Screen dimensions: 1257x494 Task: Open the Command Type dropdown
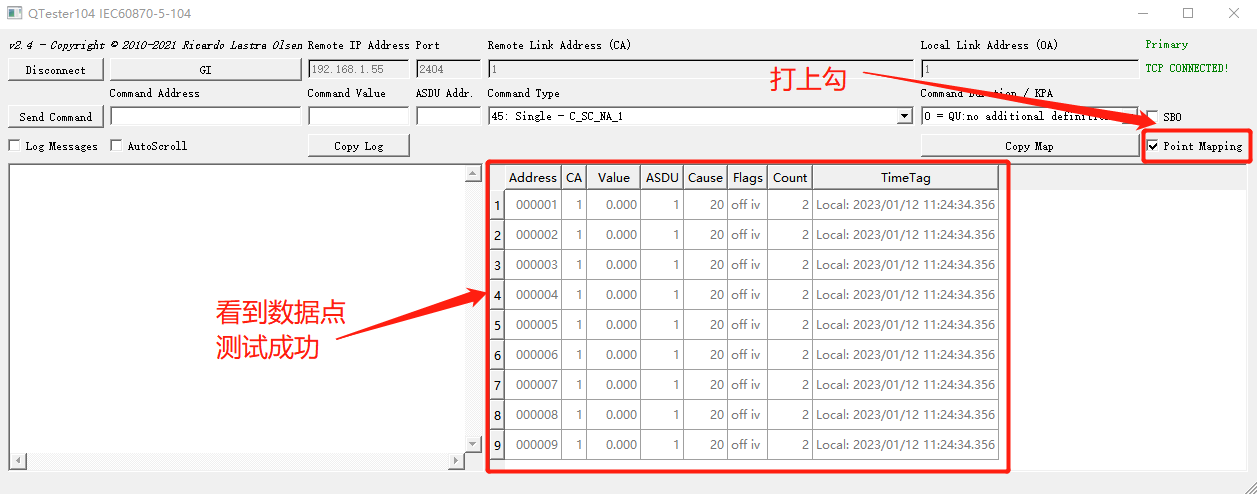pyautogui.click(x=905, y=117)
